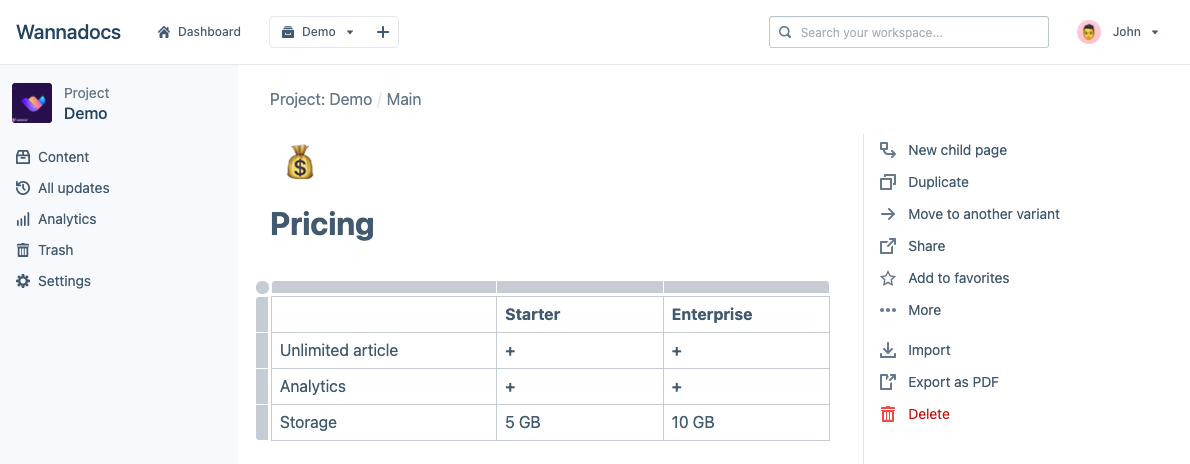The height and width of the screenshot is (464, 1190).
Task: Click the New child page icon
Action: click(x=887, y=150)
